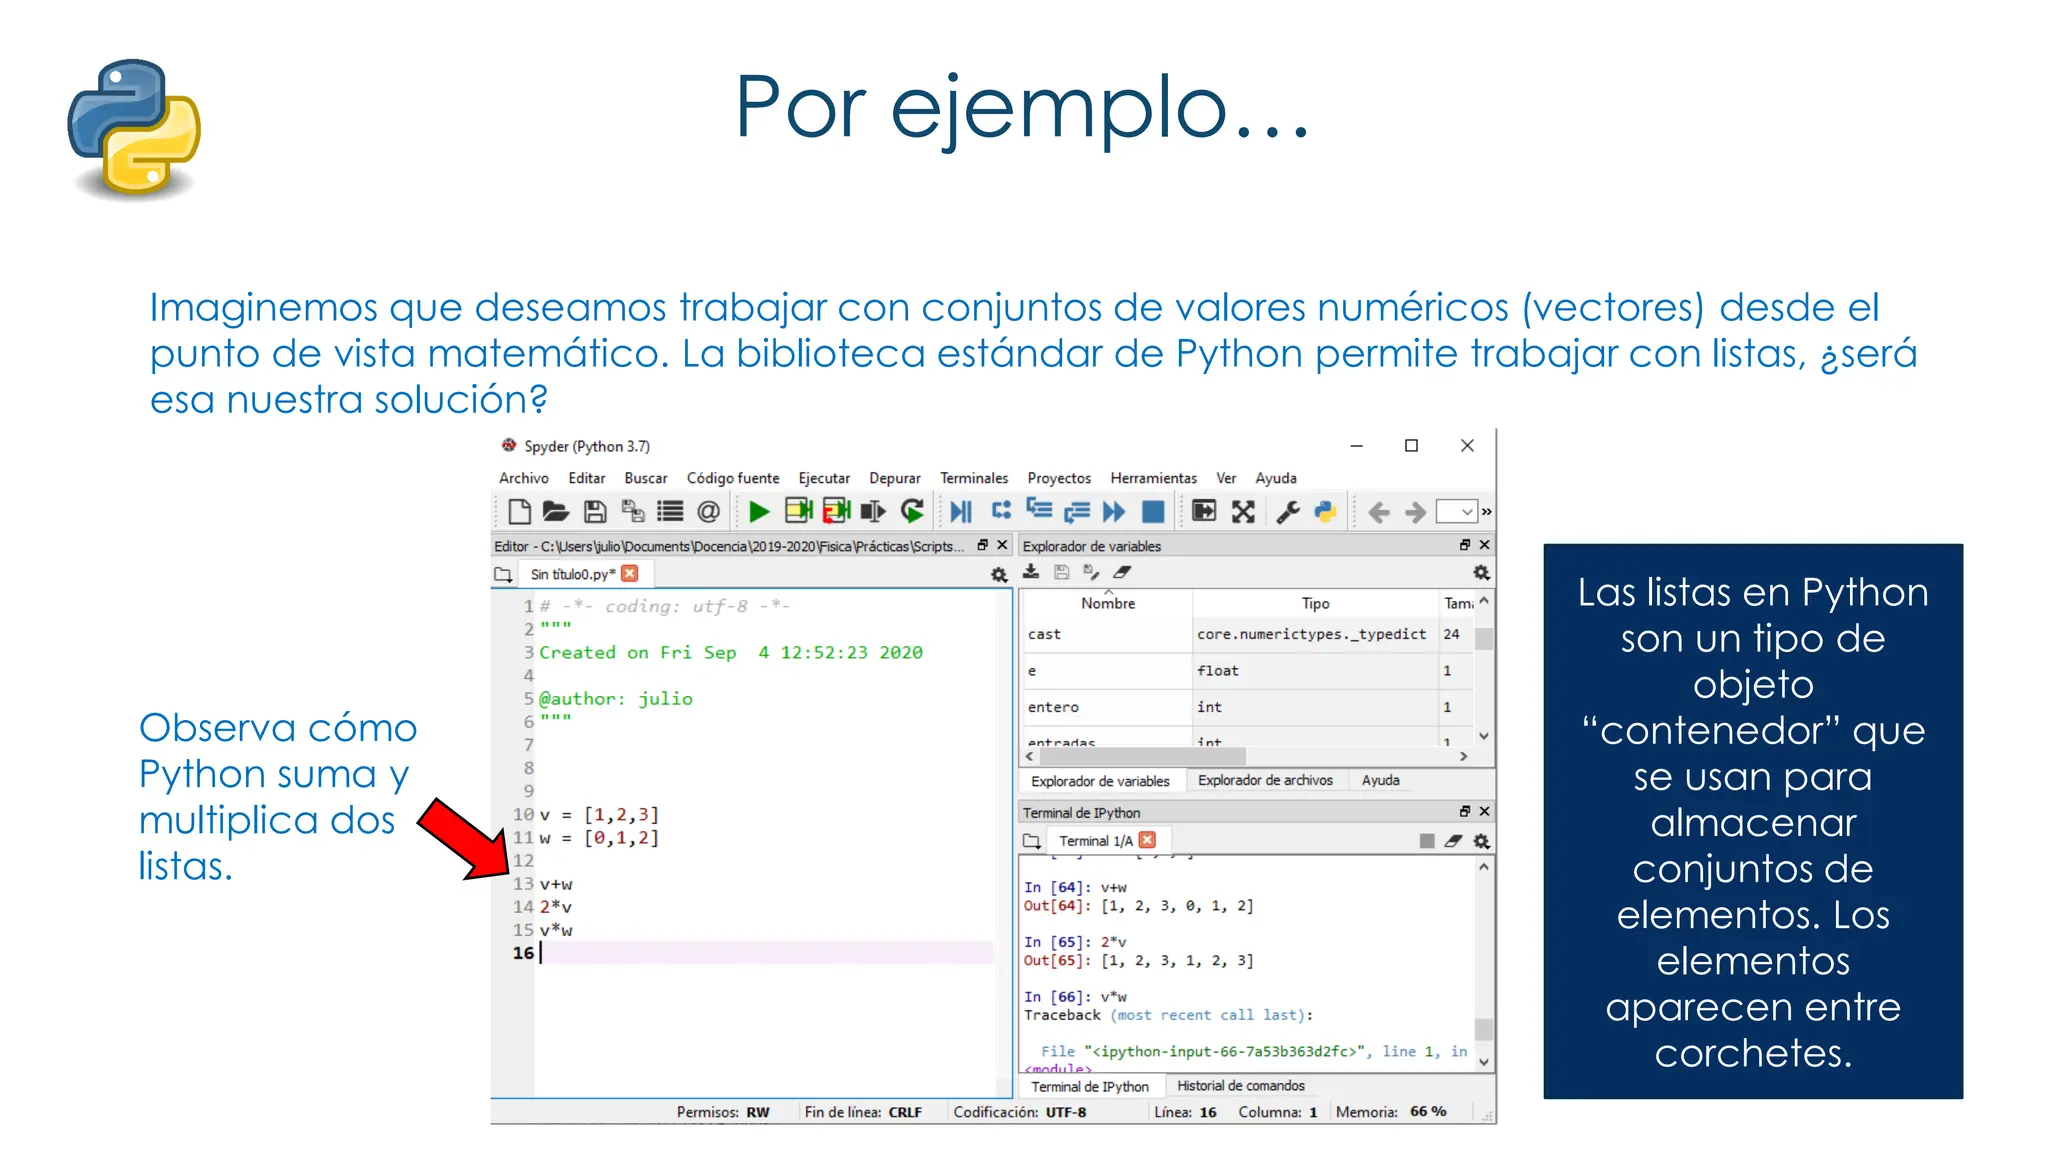Click the gray stop square in the IPython terminal
Image resolution: width=2048 pixels, height=1152 pixels.
coord(1427,841)
